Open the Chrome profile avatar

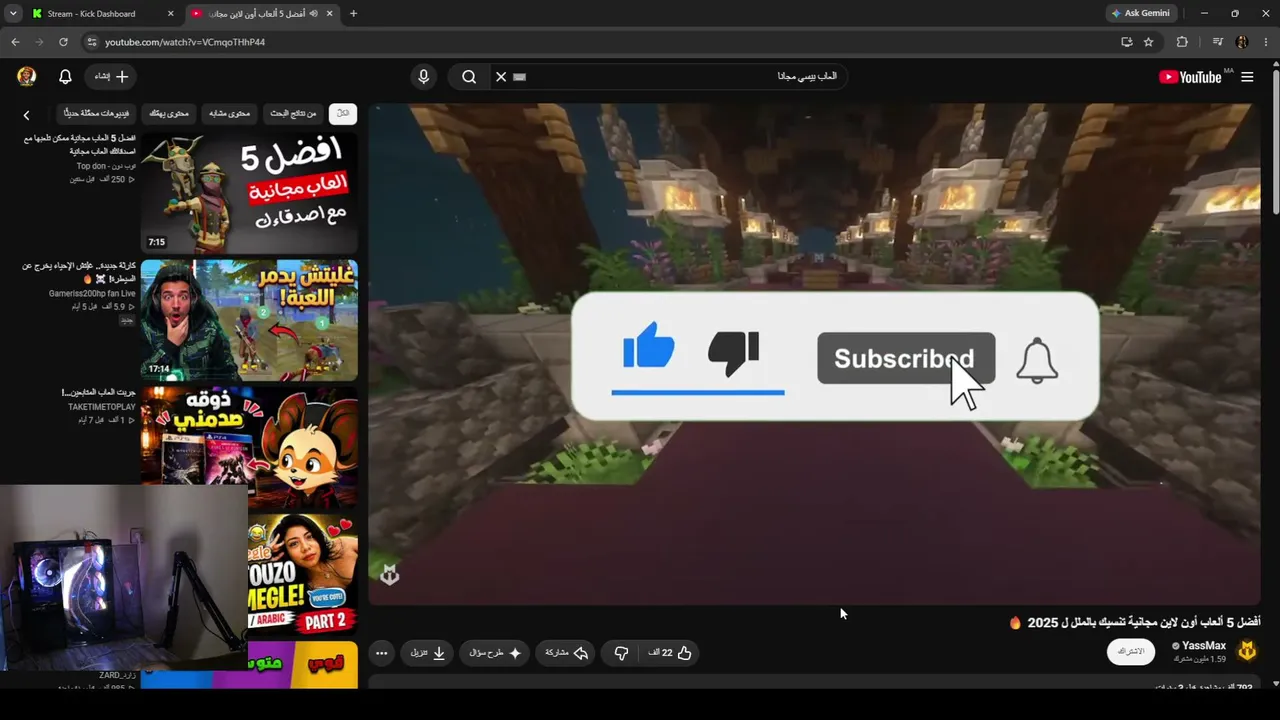1242,42
